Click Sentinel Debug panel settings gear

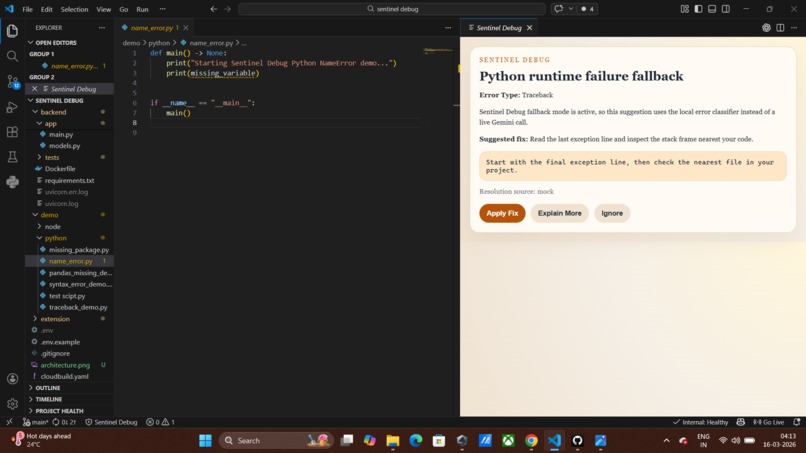[x=766, y=28]
